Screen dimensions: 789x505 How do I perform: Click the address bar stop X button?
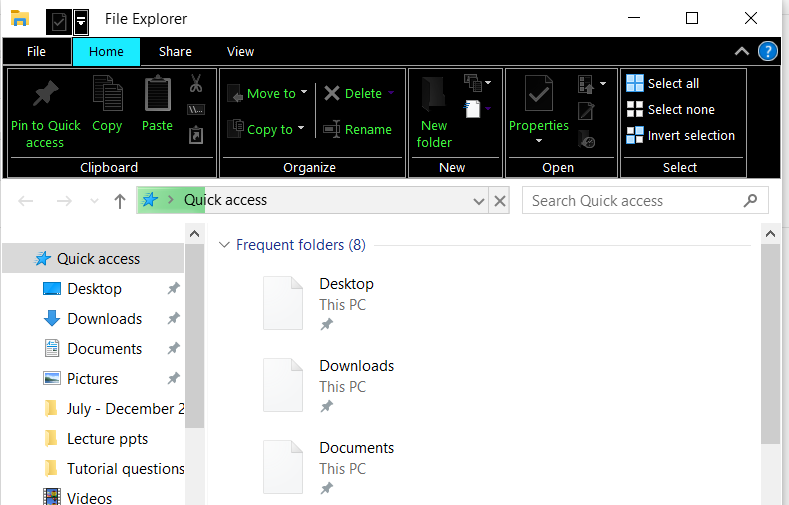coord(500,201)
